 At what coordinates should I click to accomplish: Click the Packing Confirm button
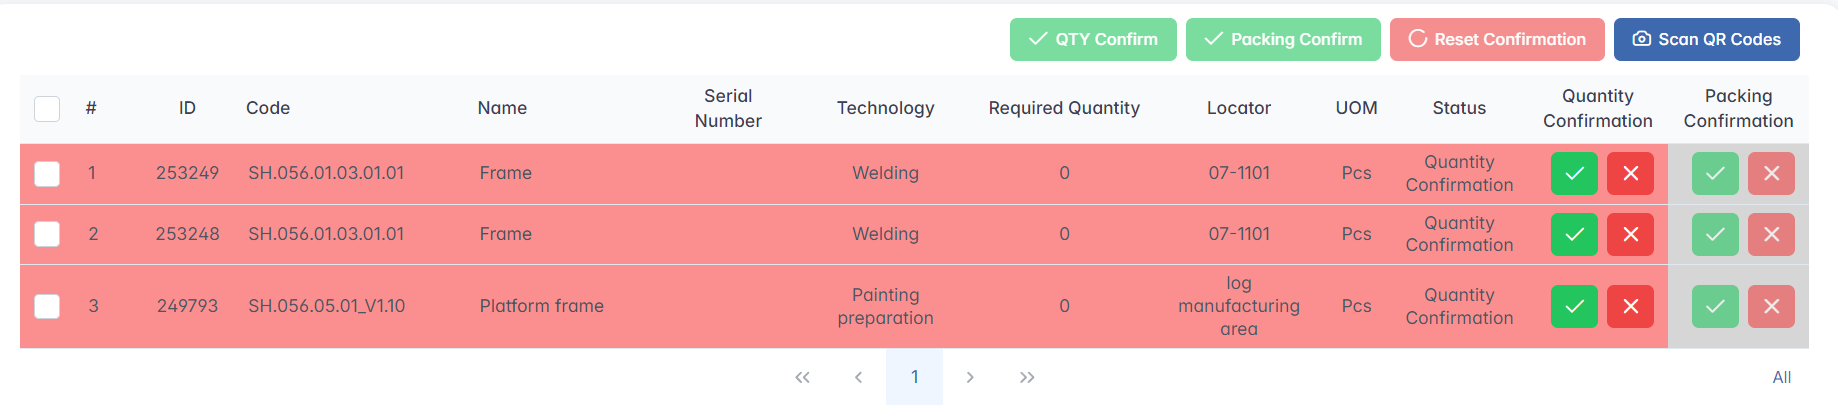1283,39
